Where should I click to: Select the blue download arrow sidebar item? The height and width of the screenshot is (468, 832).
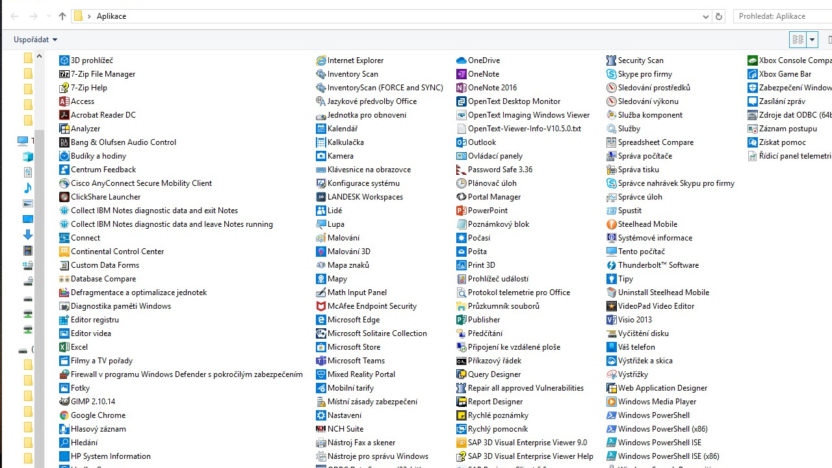pyautogui.click(x=28, y=234)
